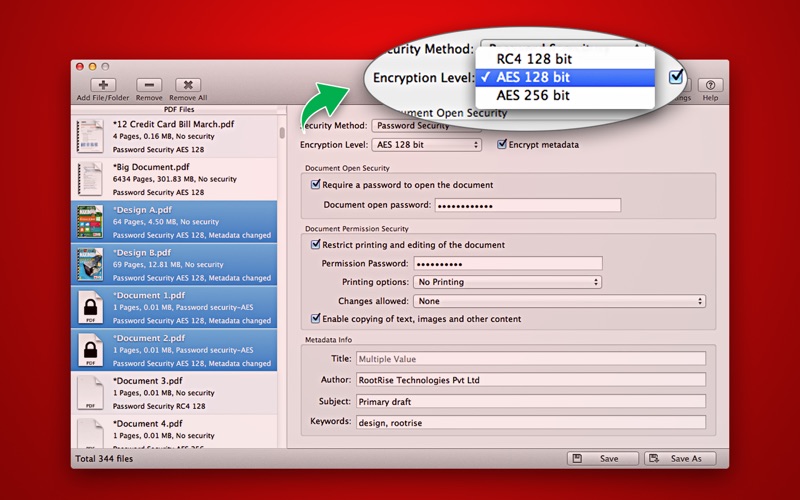800x500 pixels.
Task: Click the padlock icon for Document 1.pdf
Action: [91, 308]
